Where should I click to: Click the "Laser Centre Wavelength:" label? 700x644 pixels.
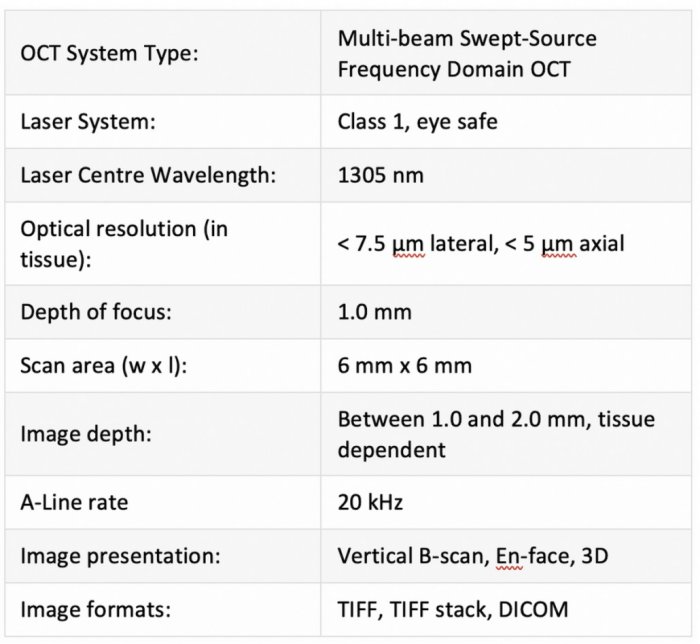(x=147, y=175)
